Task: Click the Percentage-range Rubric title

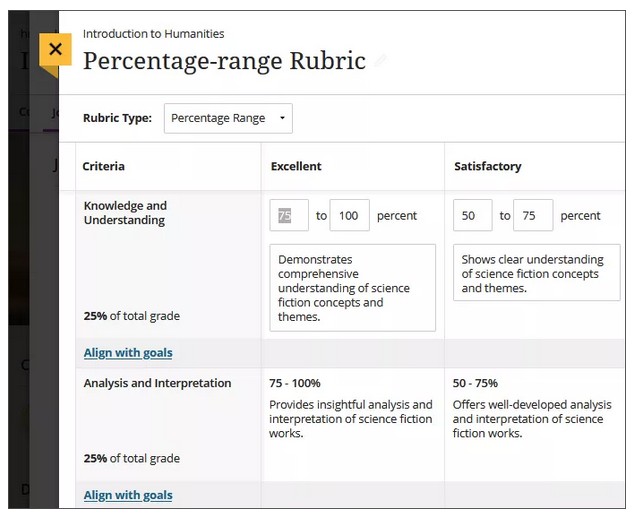Action: pos(224,61)
